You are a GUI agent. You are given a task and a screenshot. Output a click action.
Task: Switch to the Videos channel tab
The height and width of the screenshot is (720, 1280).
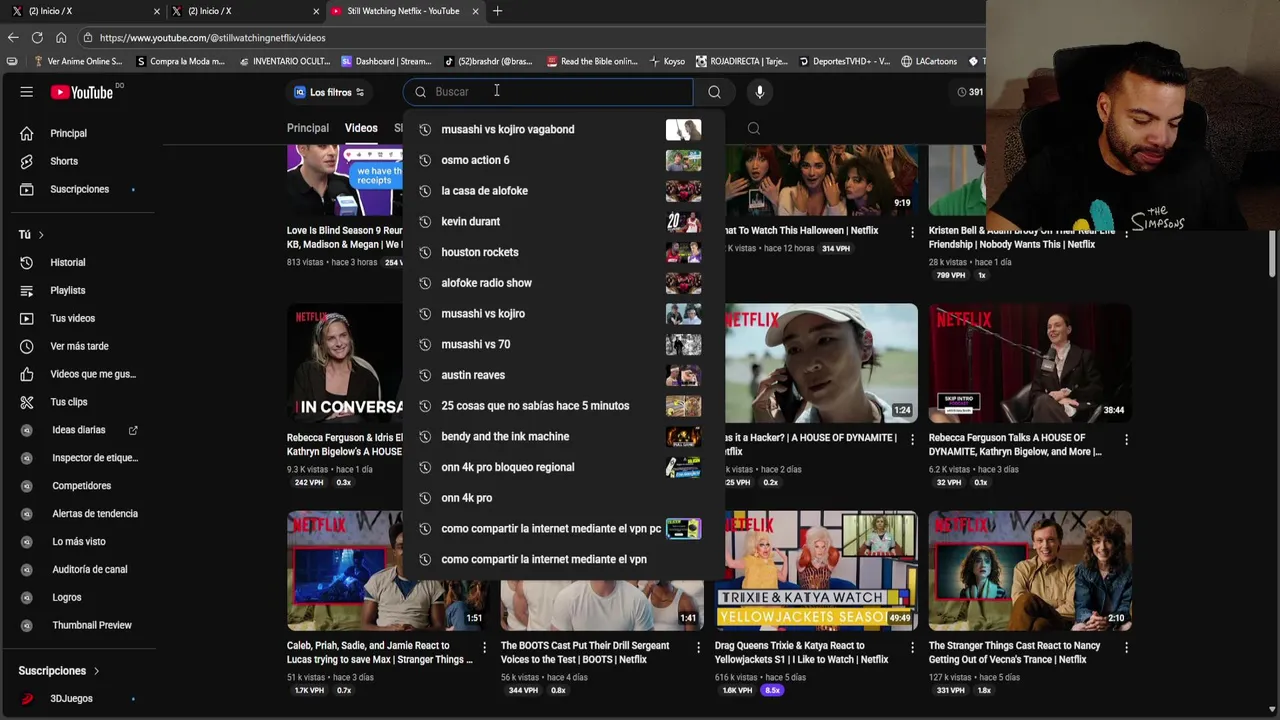click(x=361, y=128)
